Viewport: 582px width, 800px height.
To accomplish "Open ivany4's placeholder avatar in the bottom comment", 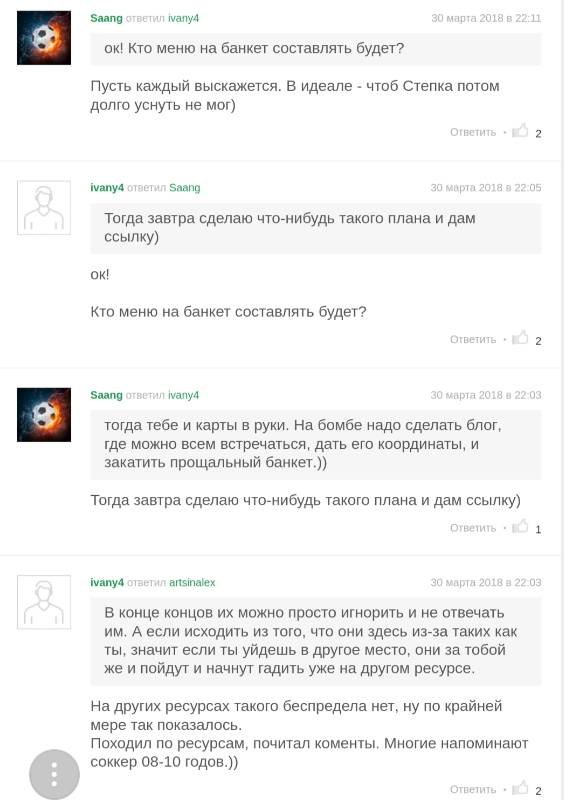I will click(x=44, y=602).
